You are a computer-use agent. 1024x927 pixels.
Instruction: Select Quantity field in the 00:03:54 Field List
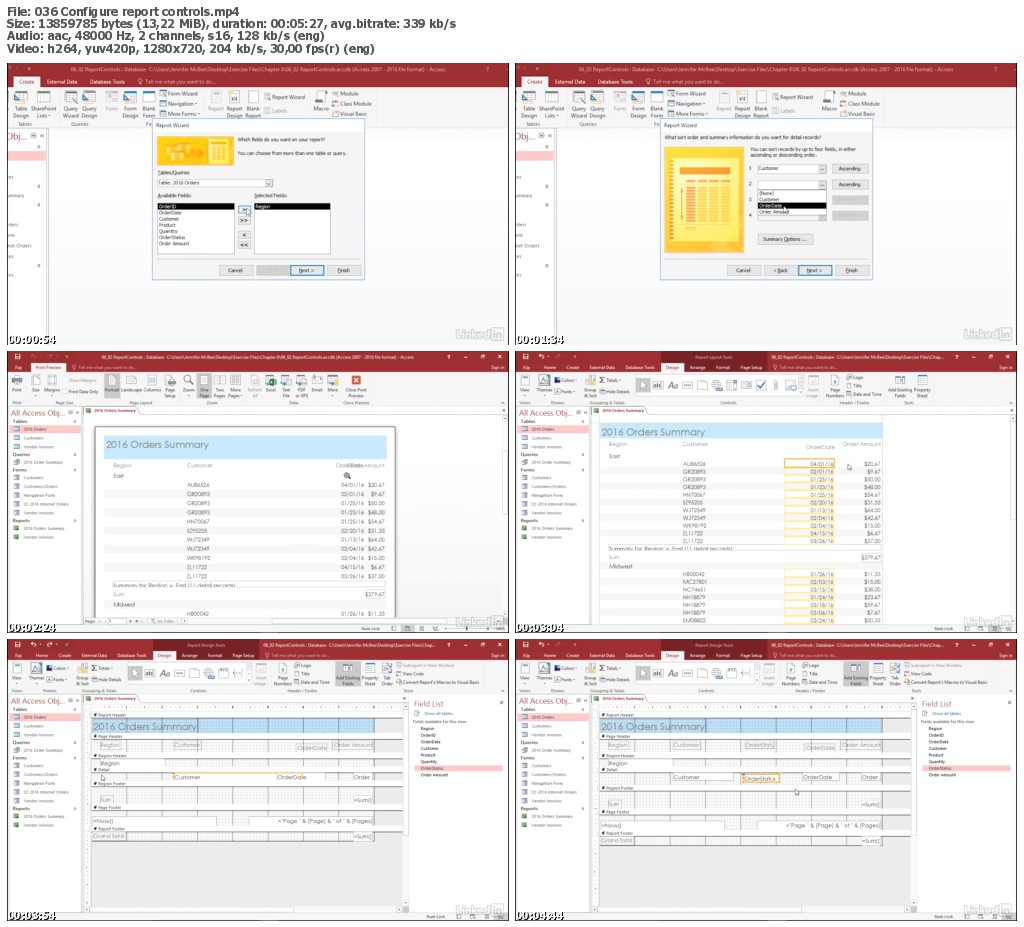click(x=429, y=762)
